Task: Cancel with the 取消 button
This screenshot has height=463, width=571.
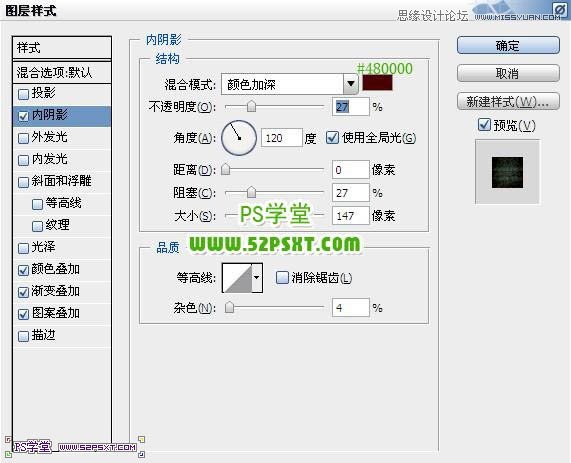Action: (508, 74)
